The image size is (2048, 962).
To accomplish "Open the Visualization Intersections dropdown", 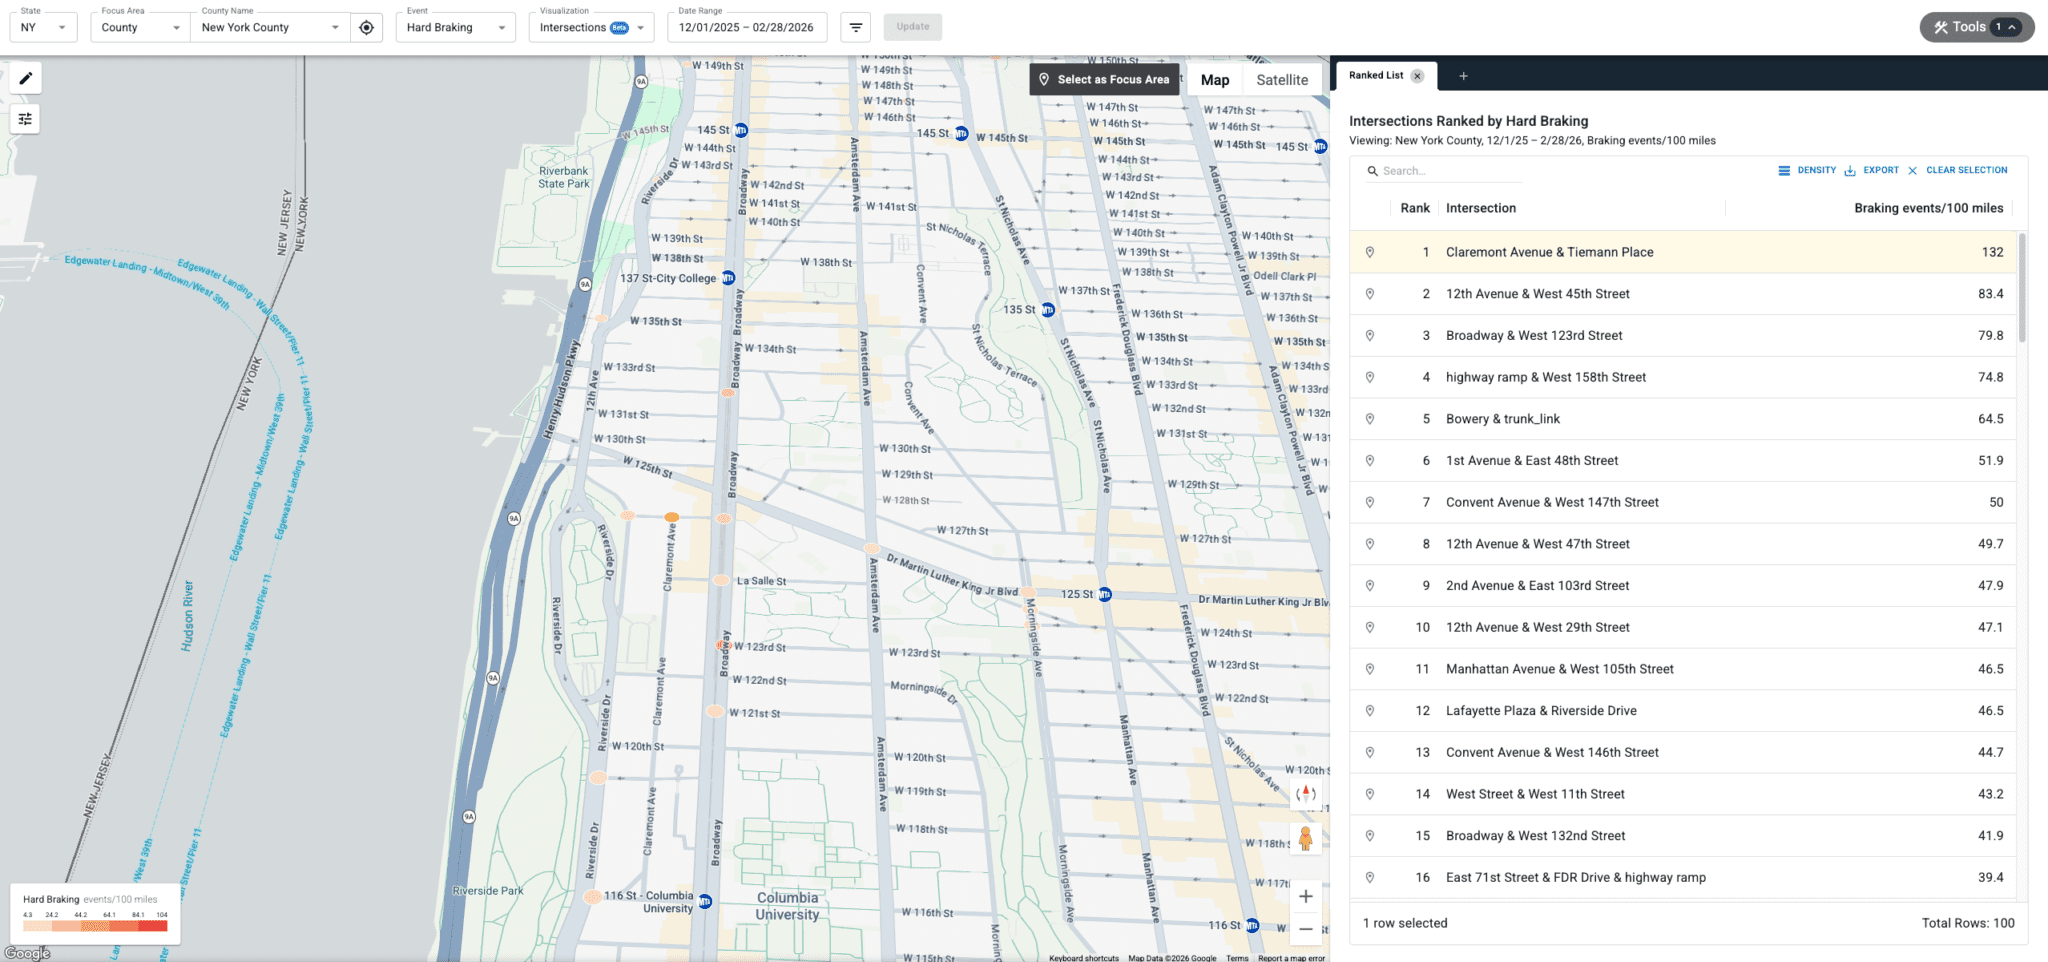I will click(x=591, y=28).
